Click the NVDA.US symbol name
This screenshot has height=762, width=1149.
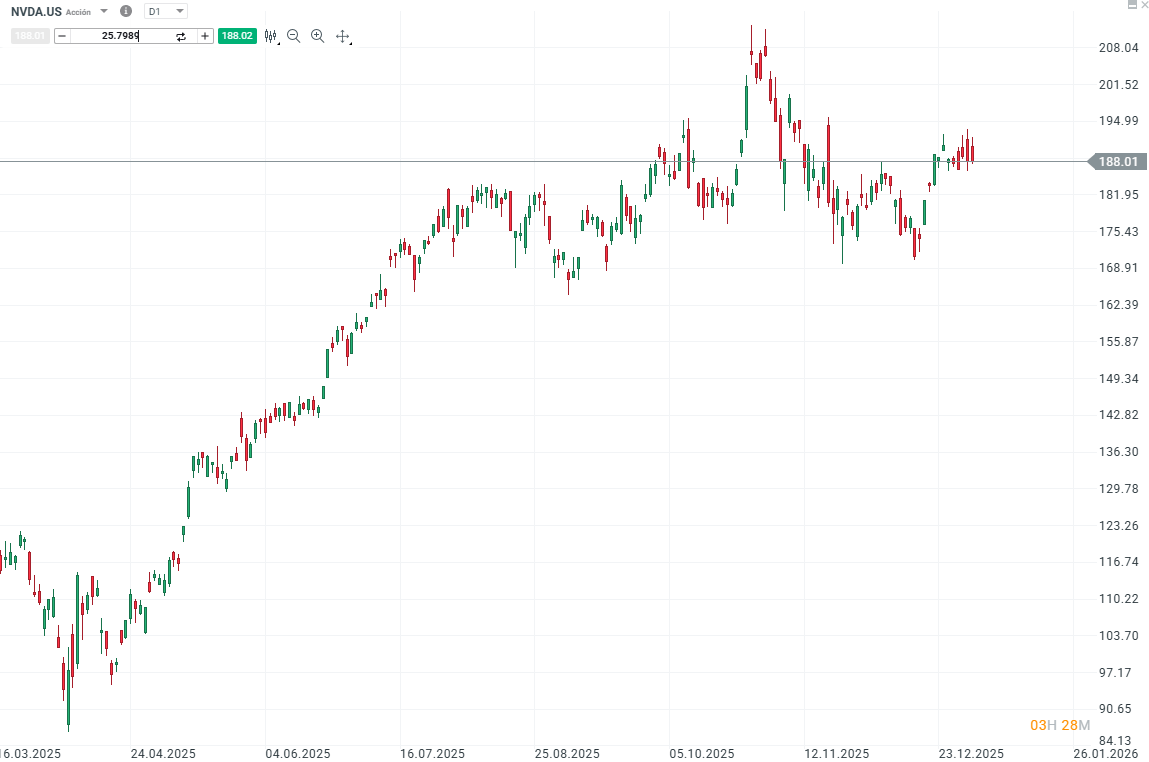(x=35, y=11)
